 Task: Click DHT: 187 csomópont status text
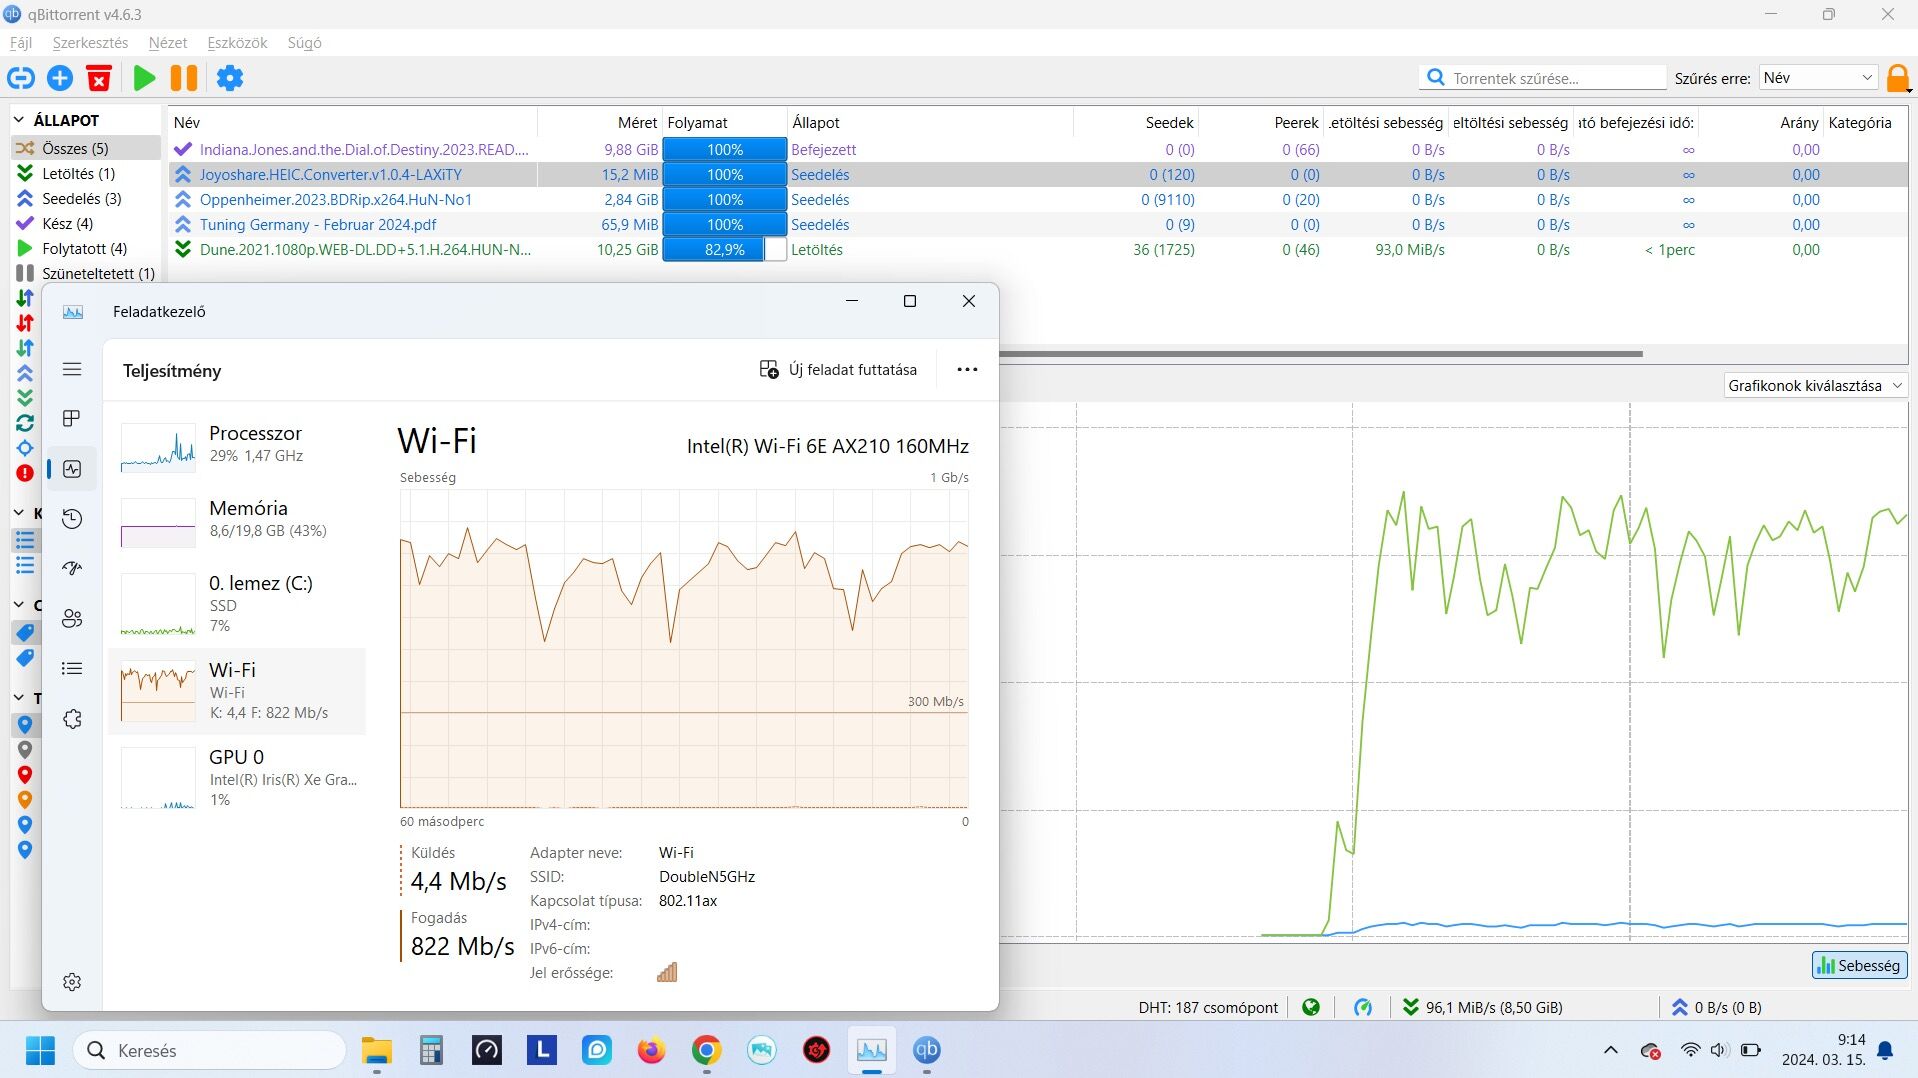1208,1007
